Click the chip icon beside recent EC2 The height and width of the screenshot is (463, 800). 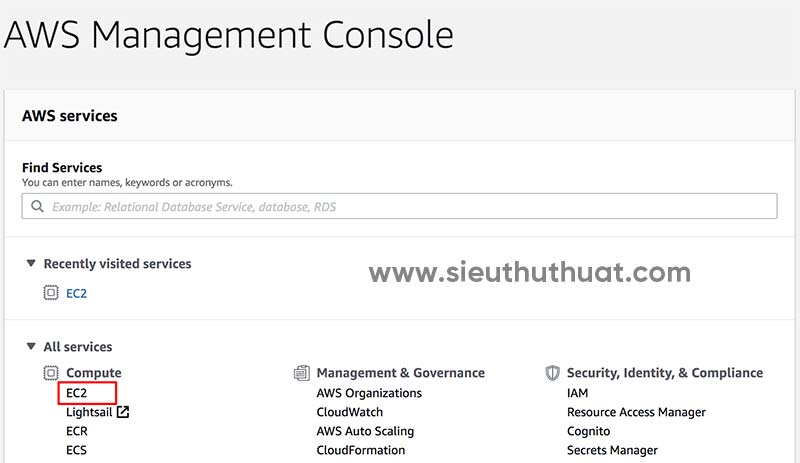pos(51,293)
